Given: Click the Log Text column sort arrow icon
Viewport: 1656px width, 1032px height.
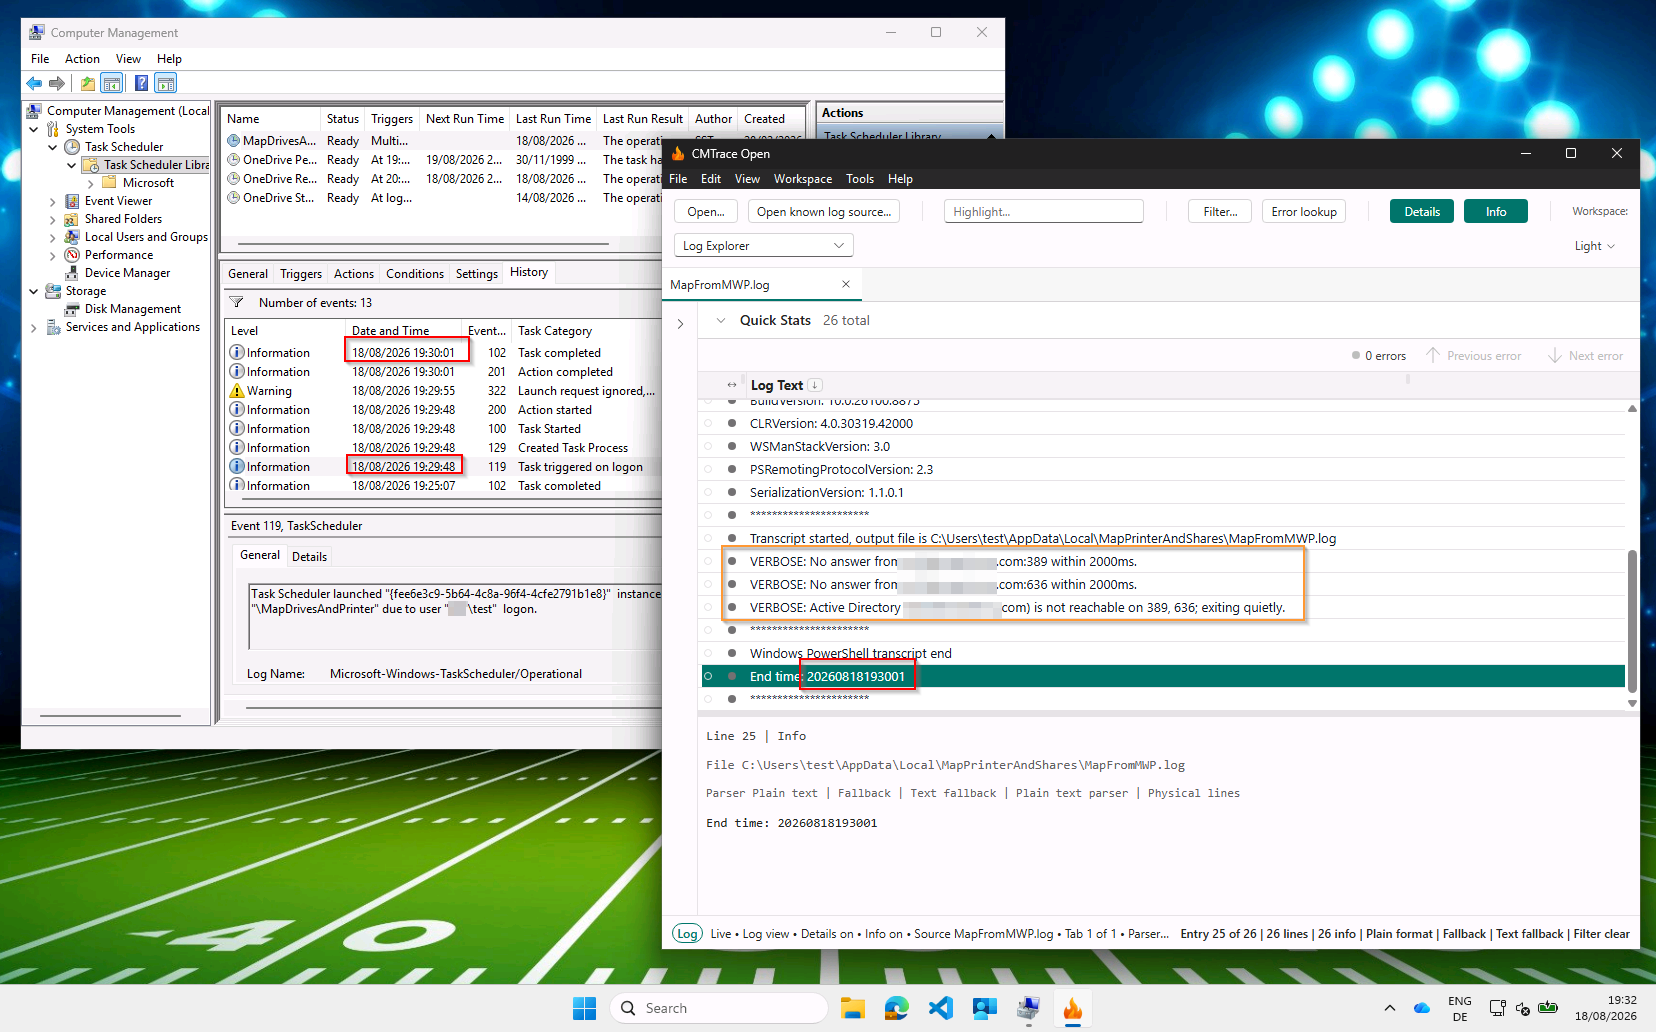Looking at the screenshot, I should [x=815, y=385].
